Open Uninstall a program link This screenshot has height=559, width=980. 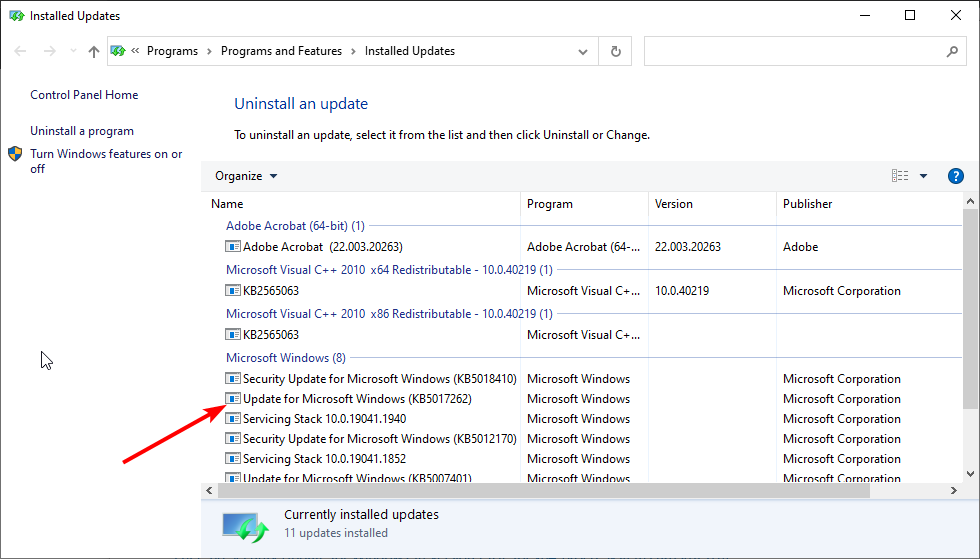(82, 131)
